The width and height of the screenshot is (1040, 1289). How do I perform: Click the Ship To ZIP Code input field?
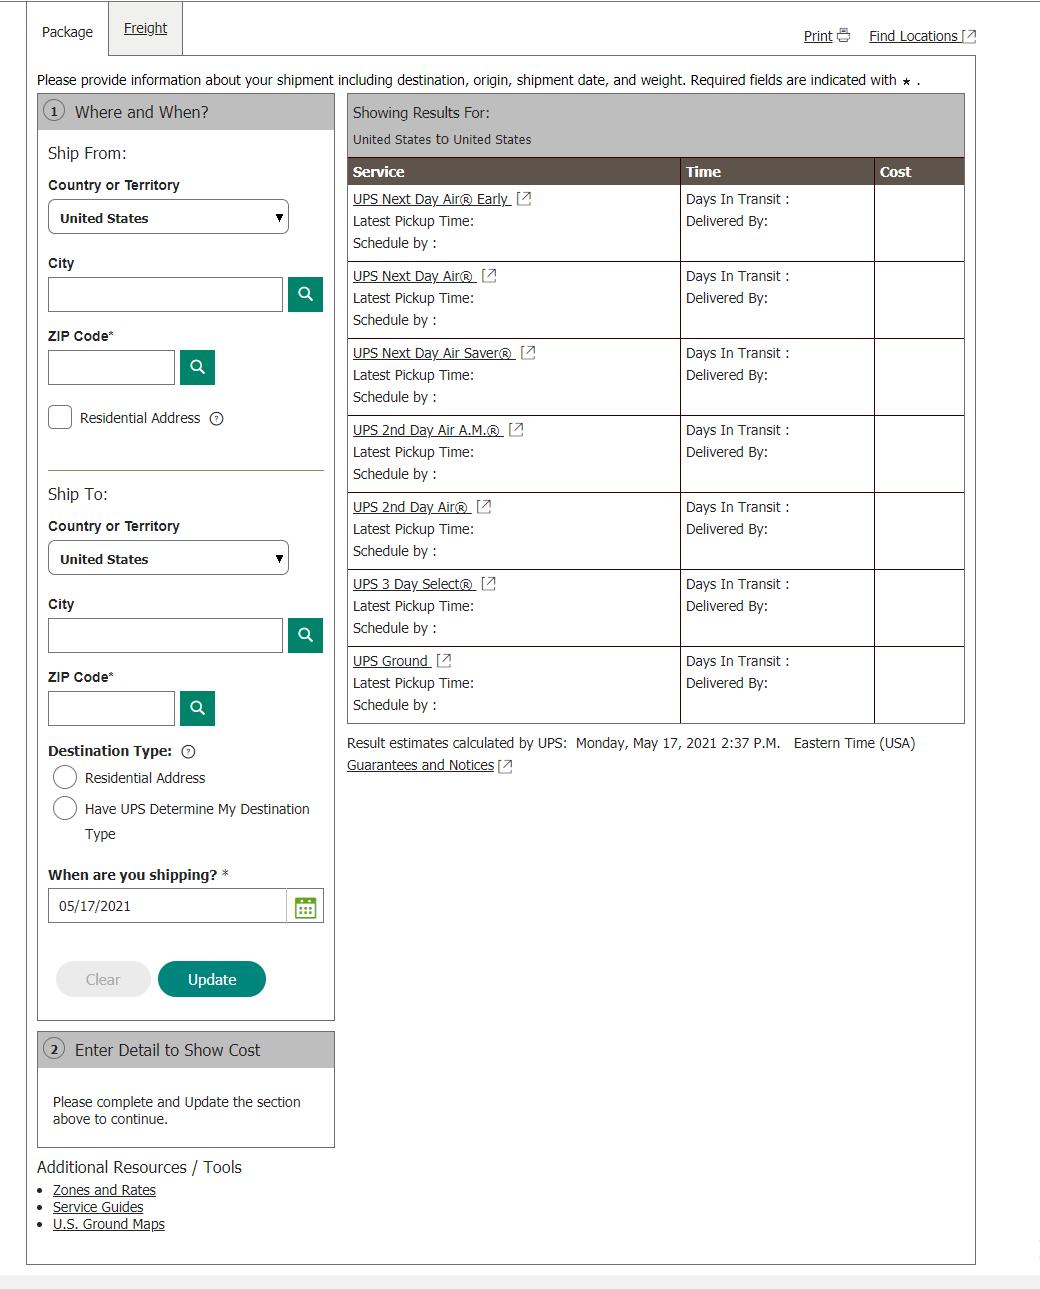coord(110,708)
